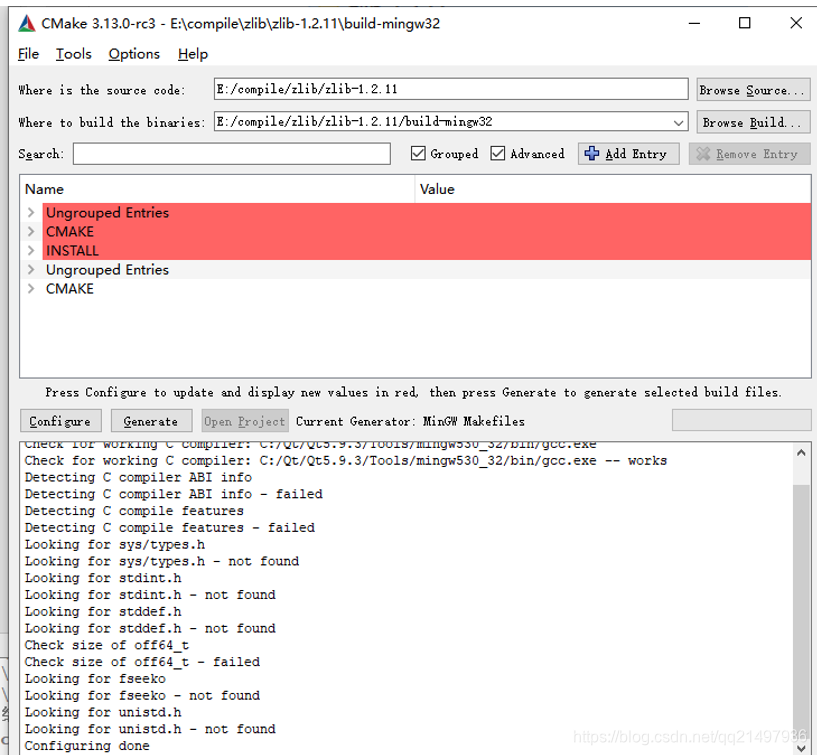Click Browse Build button
Image resolution: width=817 pixels, height=755 pixels.
coord(753,122)
